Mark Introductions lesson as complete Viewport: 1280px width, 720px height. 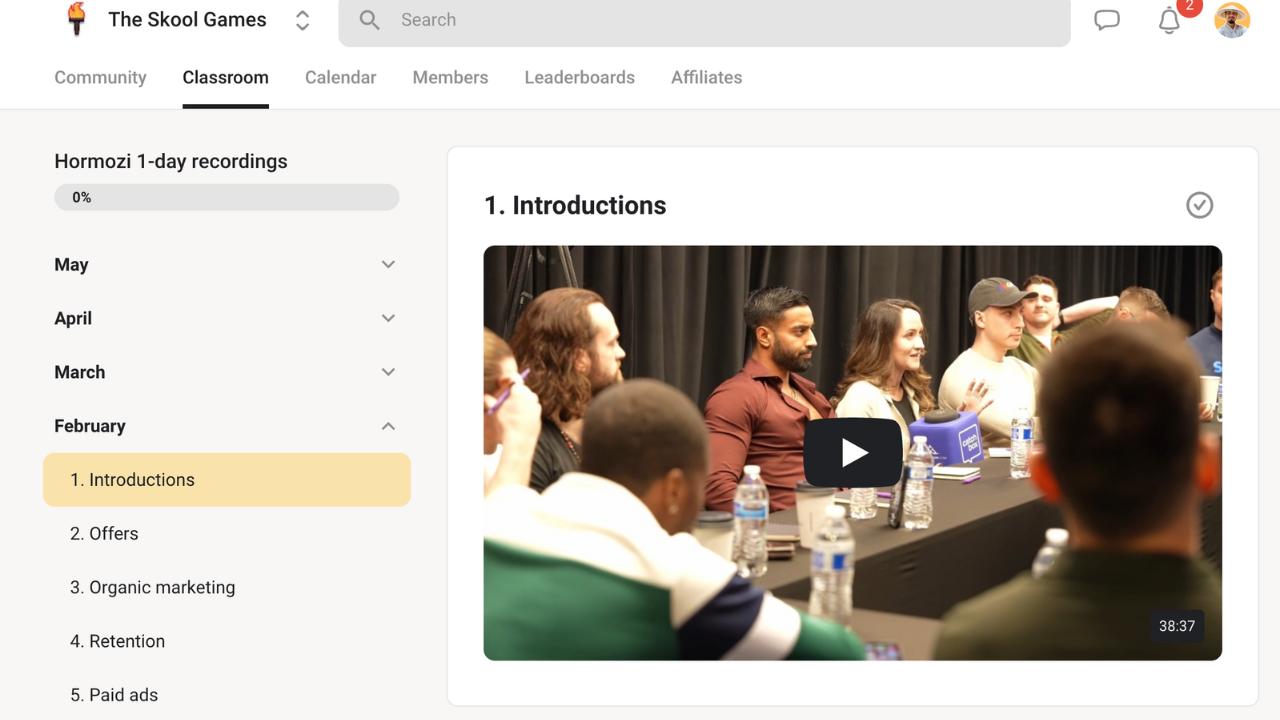[x=1199, y=205]
